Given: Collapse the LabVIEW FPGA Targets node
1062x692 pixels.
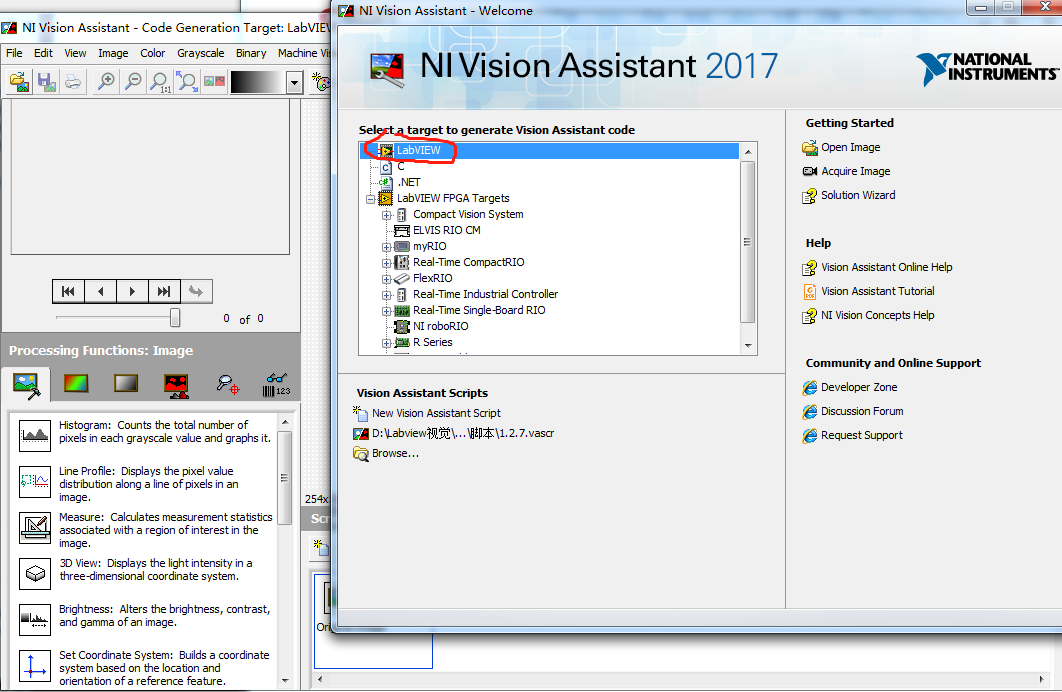Looking at the screenshot, I should pos(370,197).
